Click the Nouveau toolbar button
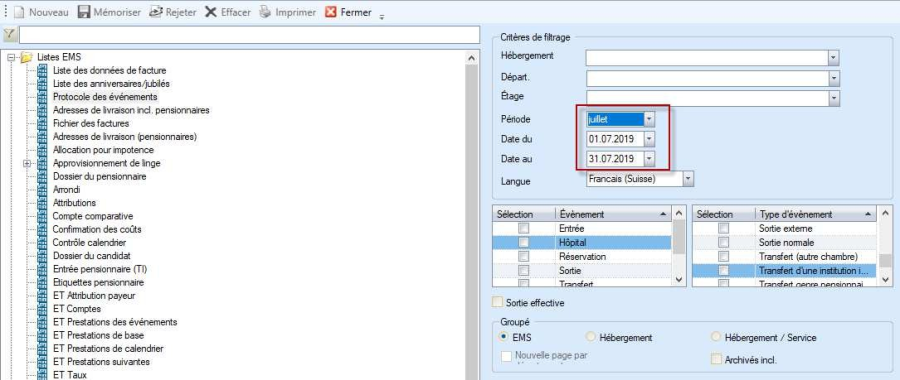 pos(41,12)
